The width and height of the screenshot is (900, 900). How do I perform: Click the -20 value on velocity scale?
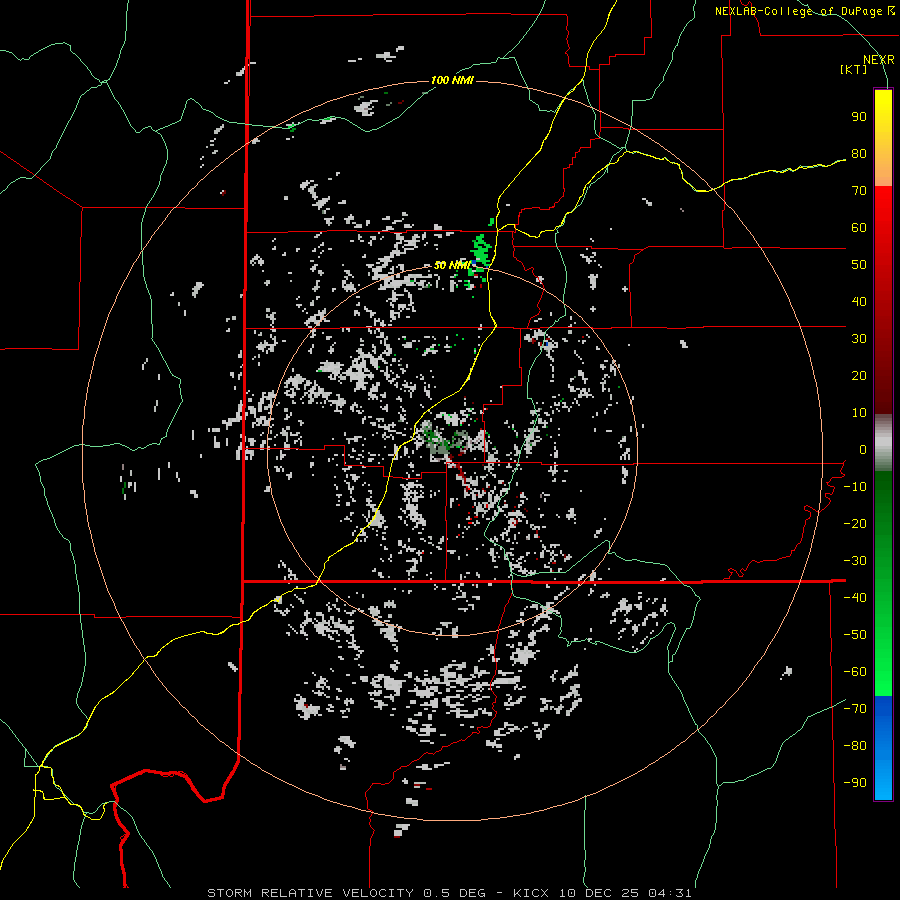(x=855, y=524)
